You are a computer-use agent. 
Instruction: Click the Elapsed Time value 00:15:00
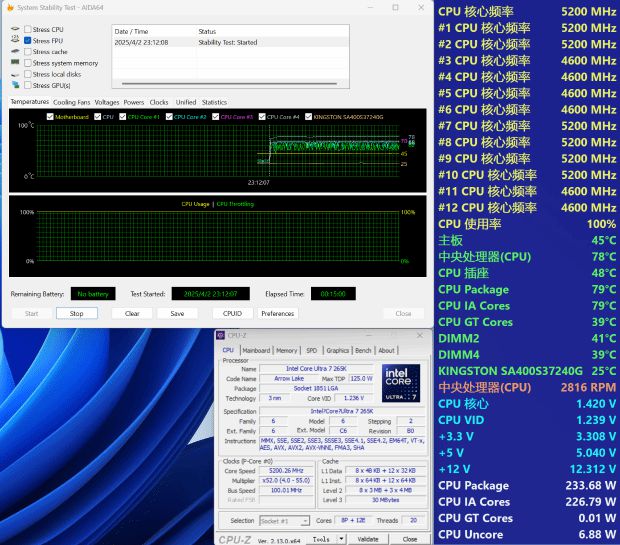pyautogui.click(x=333, y=294)
